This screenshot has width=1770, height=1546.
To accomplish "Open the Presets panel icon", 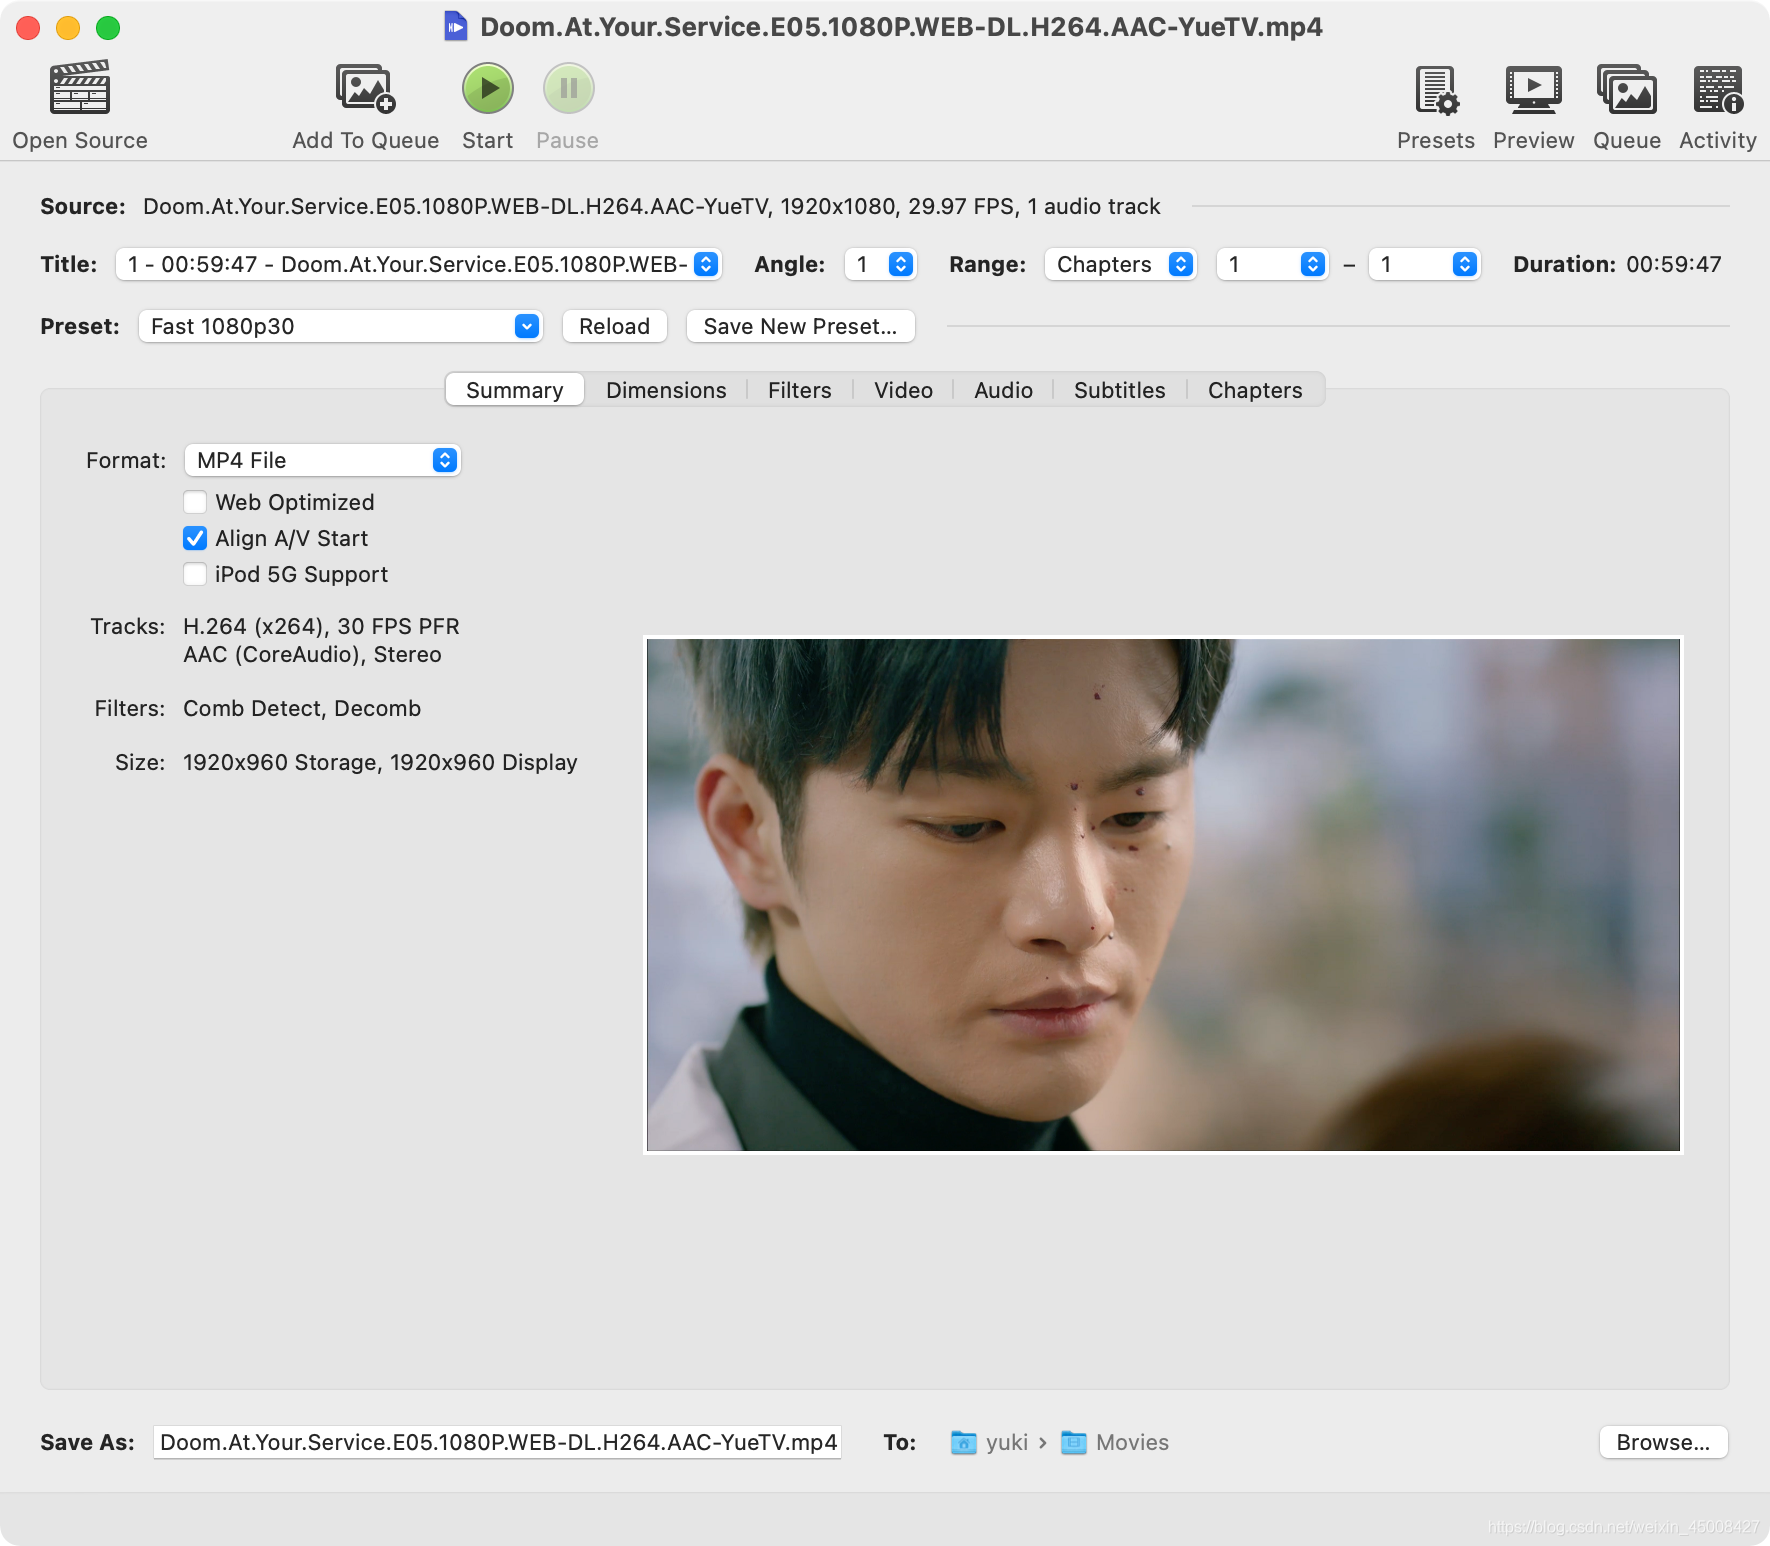I will coord(1436,89).
